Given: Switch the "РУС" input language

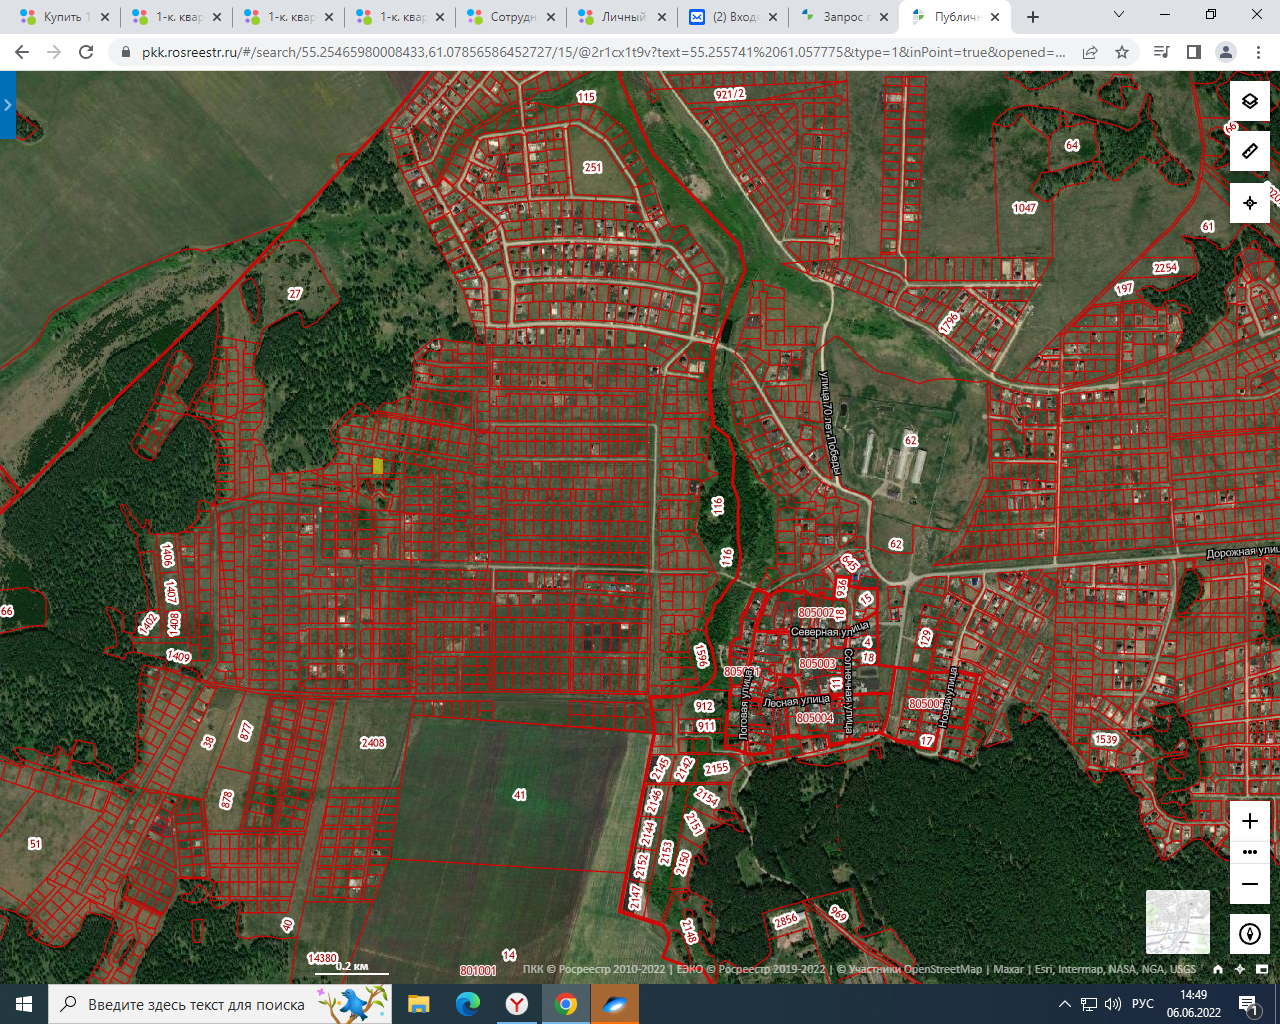Looking at the screenshot, I should coord(1143,1004).
